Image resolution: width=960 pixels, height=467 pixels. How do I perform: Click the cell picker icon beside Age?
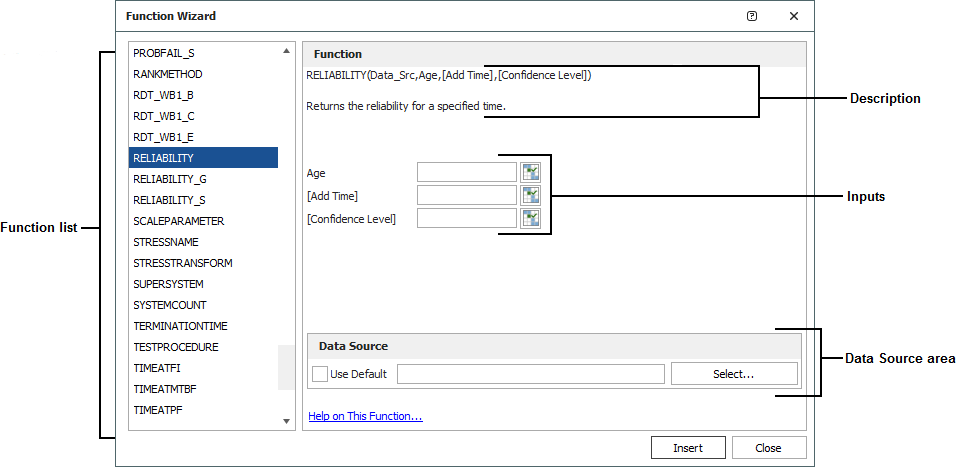530,172
